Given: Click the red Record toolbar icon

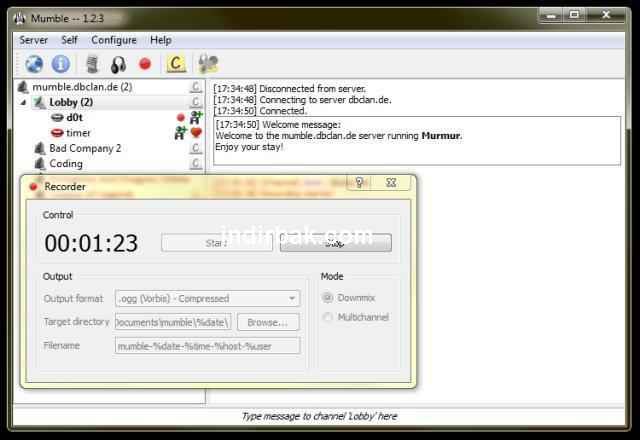Looking at the screenshot, I should tap(145, 64).
